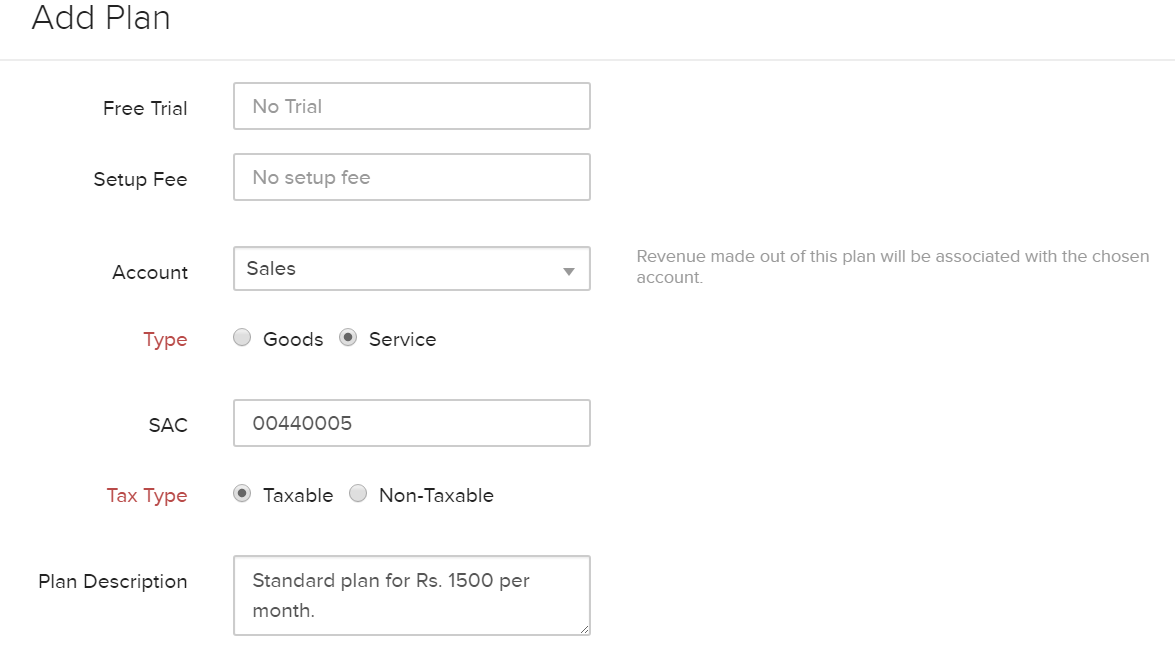The image size is (1175, 654).
Task: Click the Plan Description text area
Action: [411, 595]
